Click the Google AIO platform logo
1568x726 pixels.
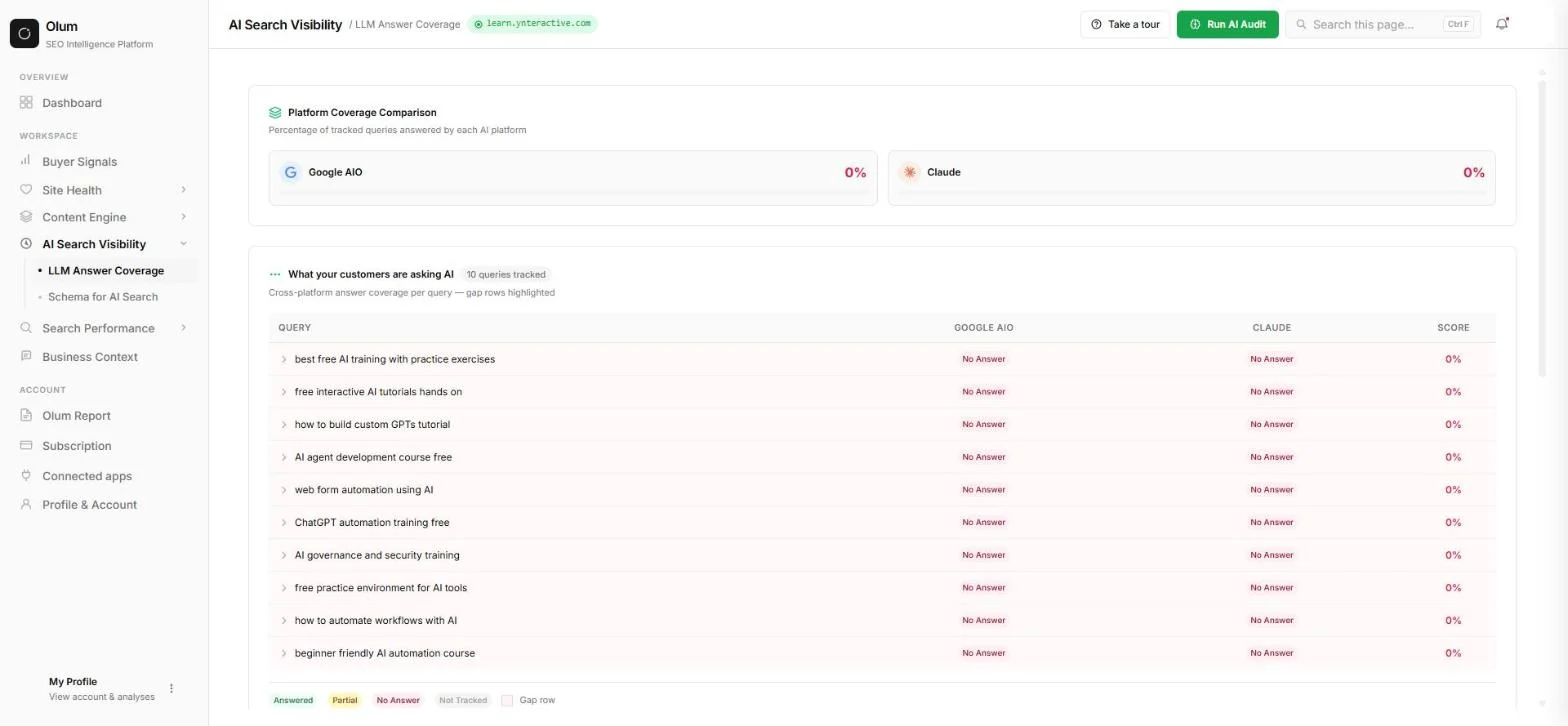(290, 172)
